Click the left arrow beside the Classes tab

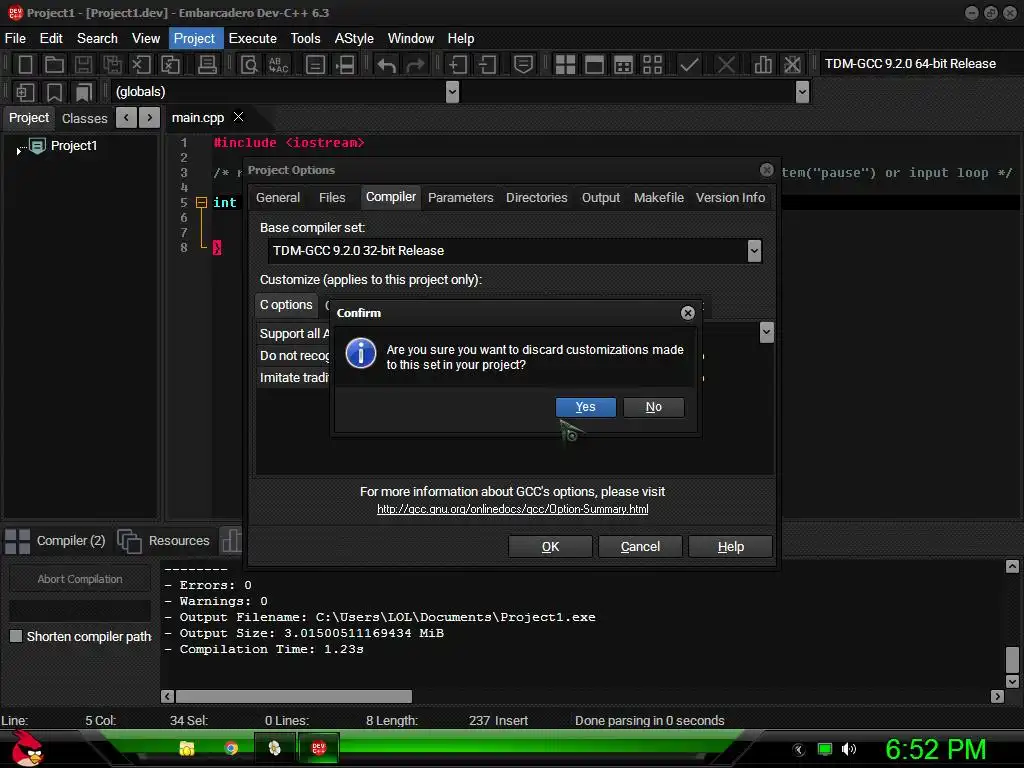(x=126, y=118)
